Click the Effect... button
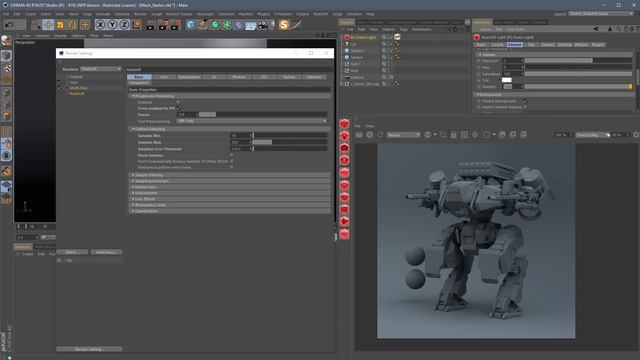640x360 pixels. point(72,252)
